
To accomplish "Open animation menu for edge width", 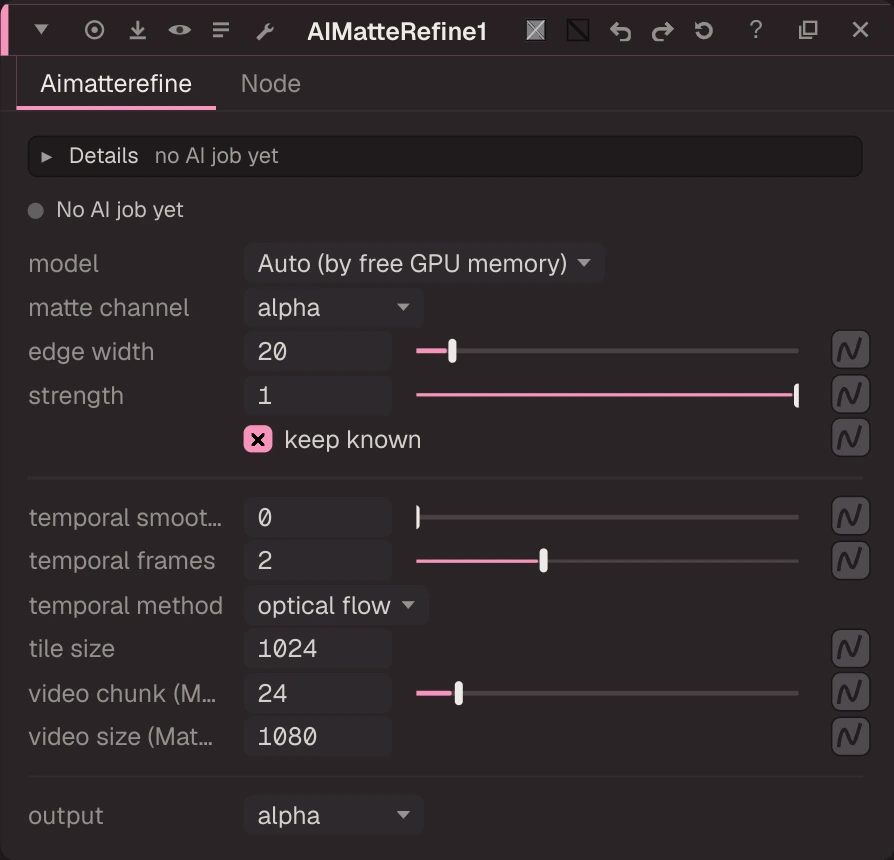I will 850,350.
